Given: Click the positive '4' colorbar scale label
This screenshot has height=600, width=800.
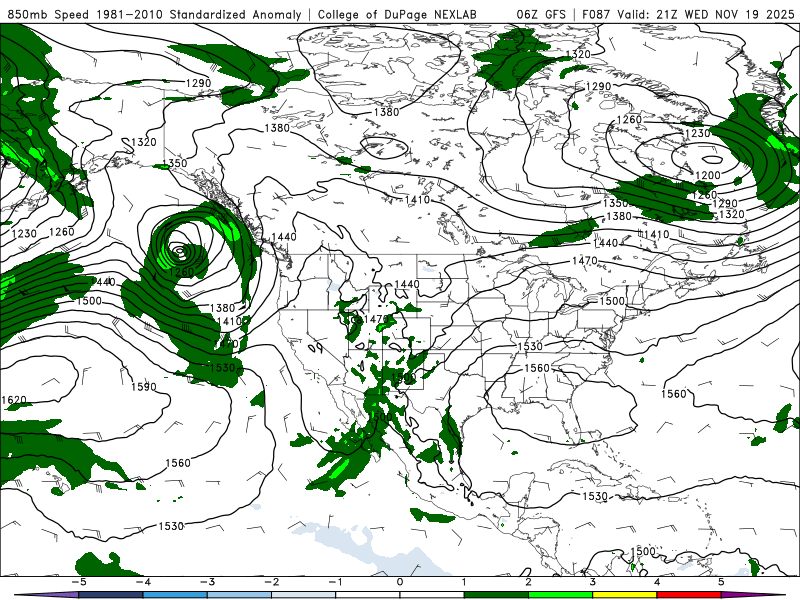Looking at the screenshot, I should tap(657, 582).
